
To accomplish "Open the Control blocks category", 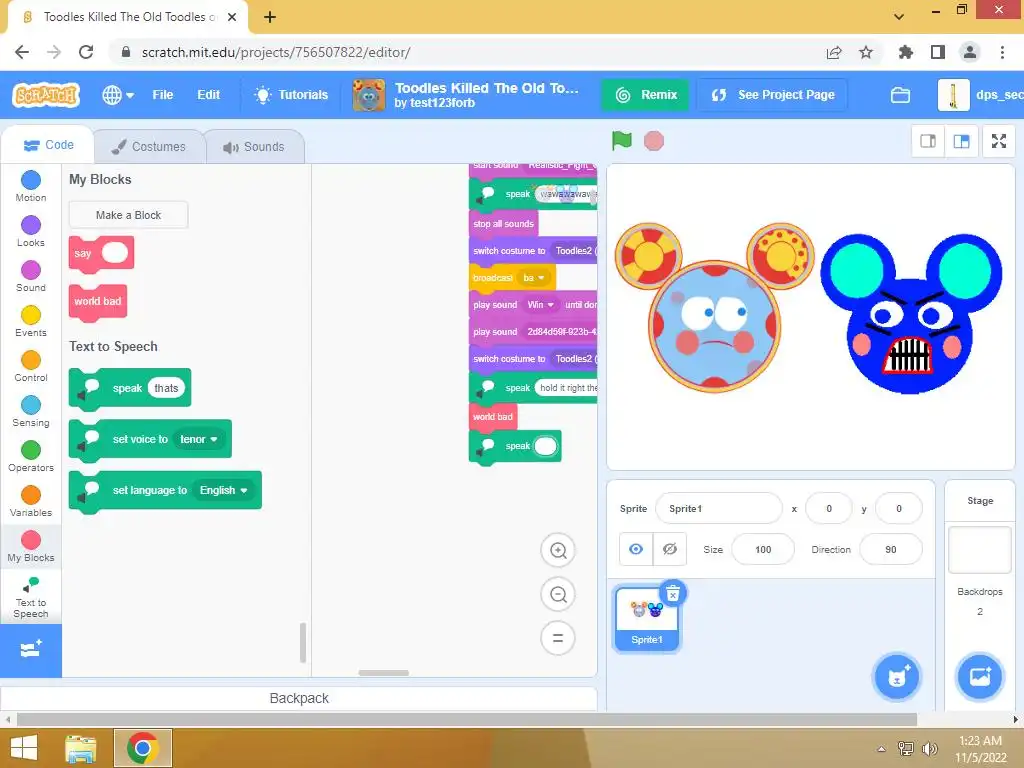I will (x=31, y=366).
